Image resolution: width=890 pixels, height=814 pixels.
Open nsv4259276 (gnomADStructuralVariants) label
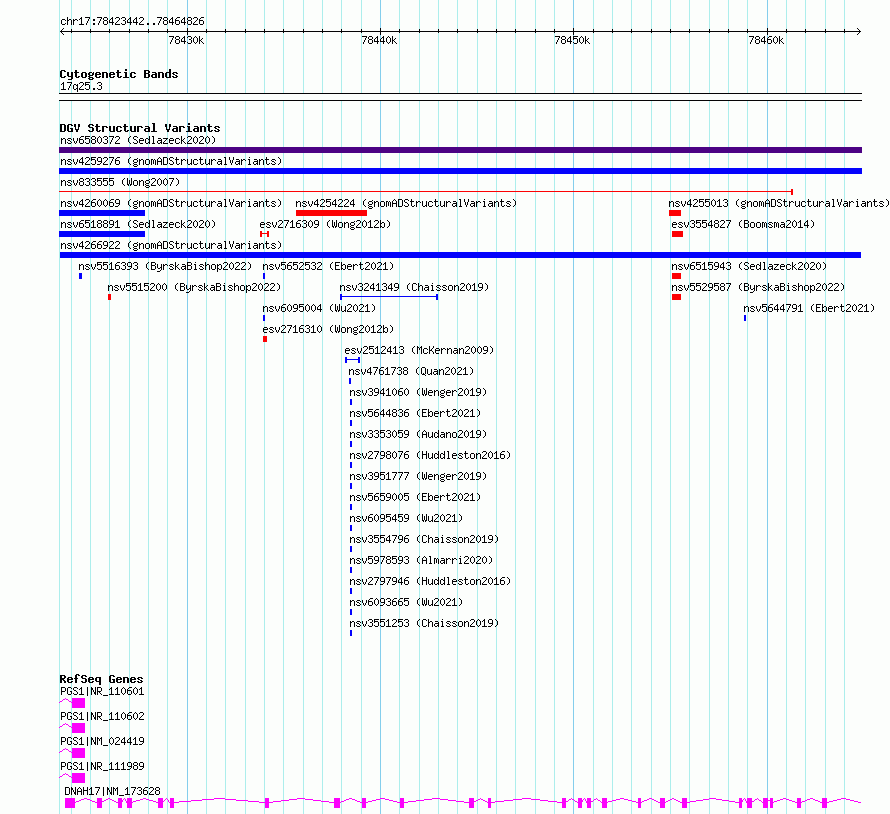click(171, 161)
